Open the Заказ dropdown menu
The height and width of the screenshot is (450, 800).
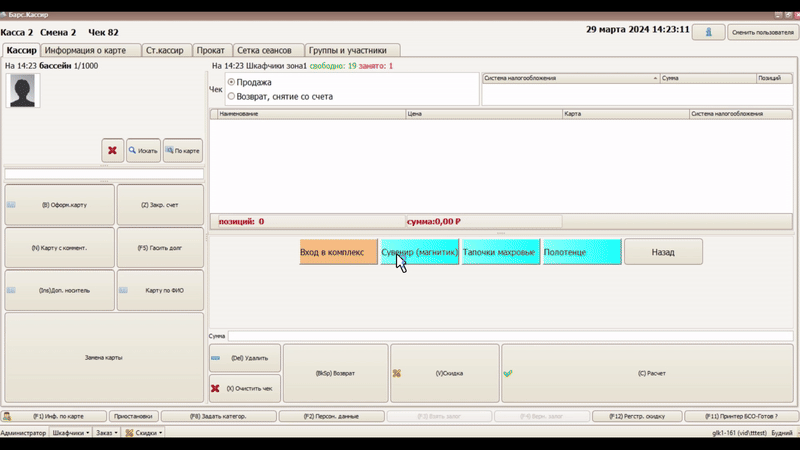pos(107,433)
